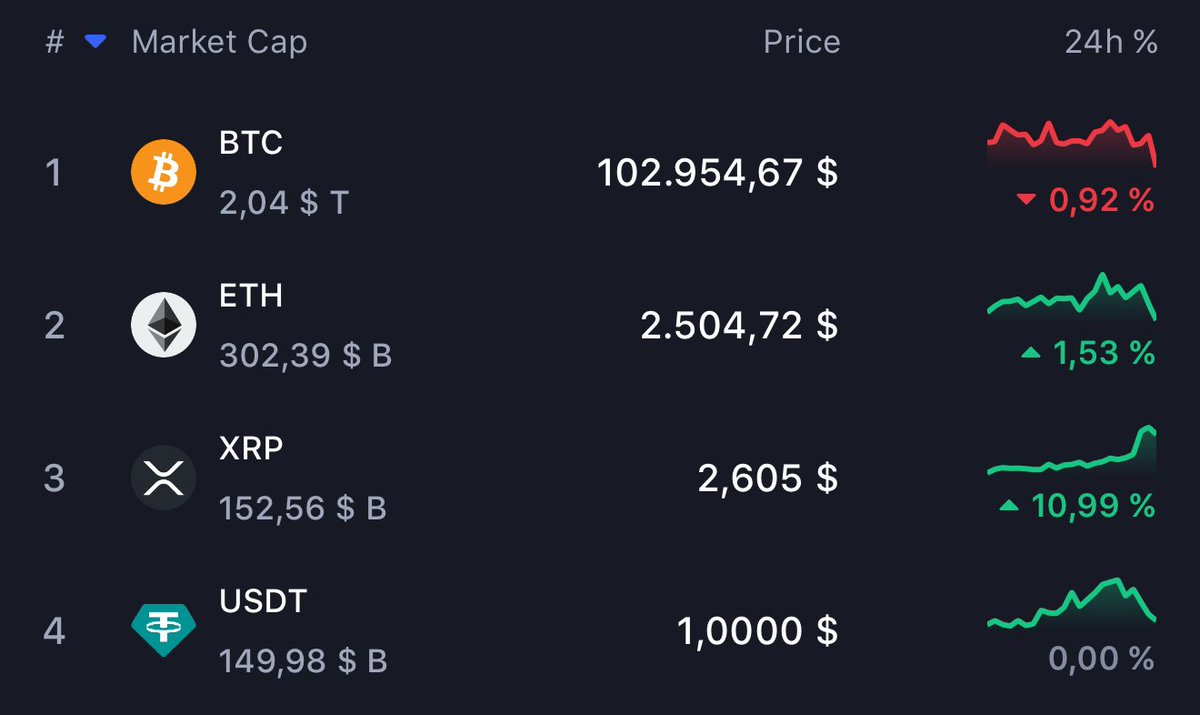View the BTC red sparkline chart
This screenshot has width=1200, height=715.
(1072, 144)
